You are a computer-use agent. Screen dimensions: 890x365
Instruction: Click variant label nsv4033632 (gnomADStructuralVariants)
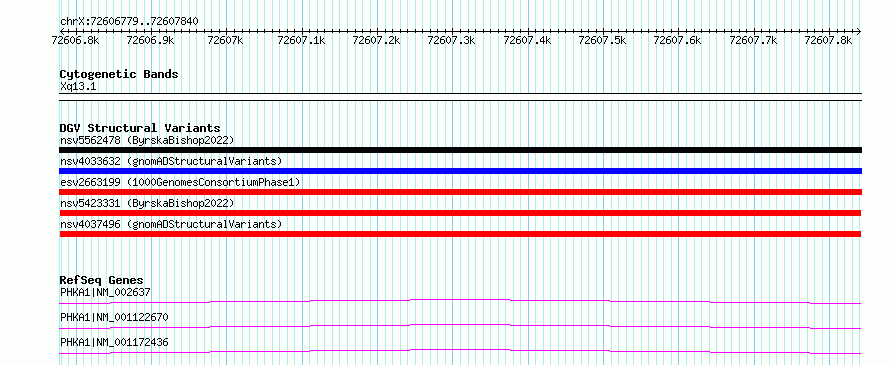171,161
